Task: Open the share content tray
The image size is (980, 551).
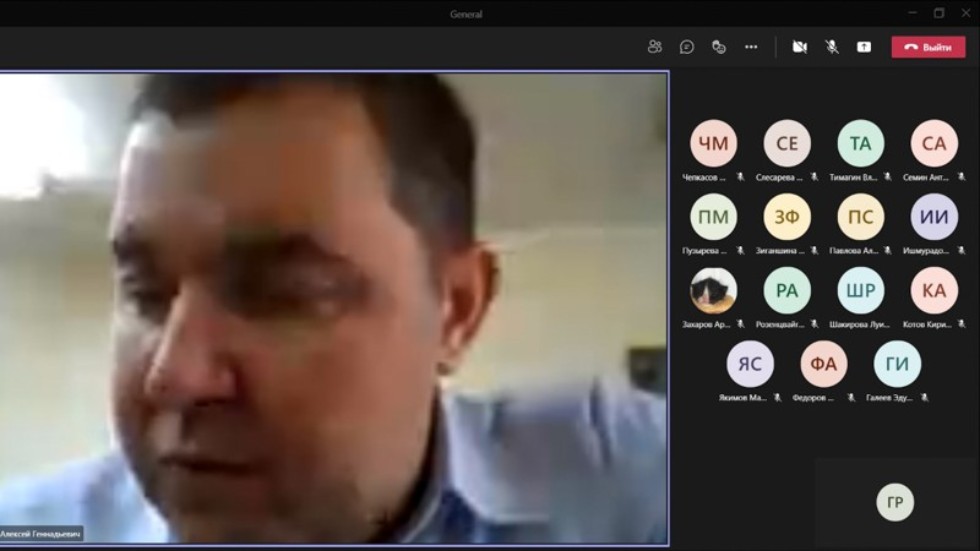Action: 864,47
